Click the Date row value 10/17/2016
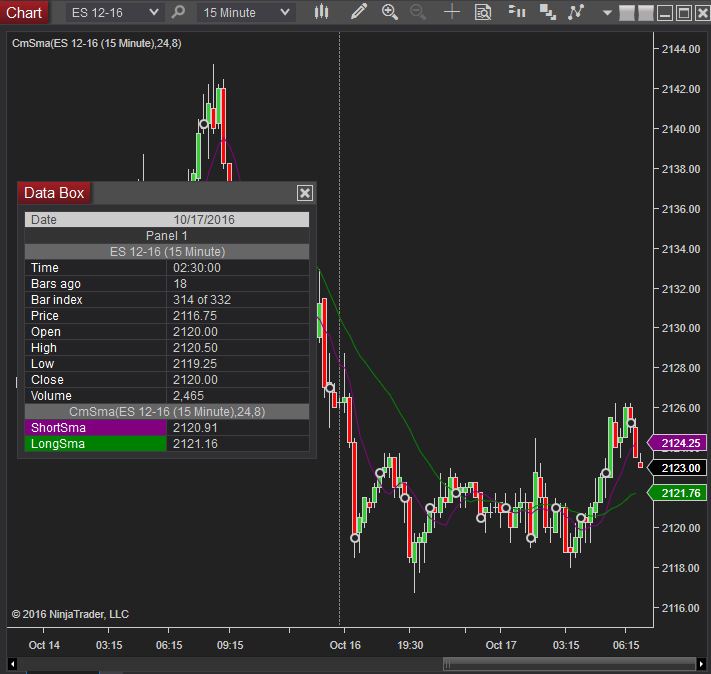The width and height of the screenshot is (711, 674). [x=204, y=220]
